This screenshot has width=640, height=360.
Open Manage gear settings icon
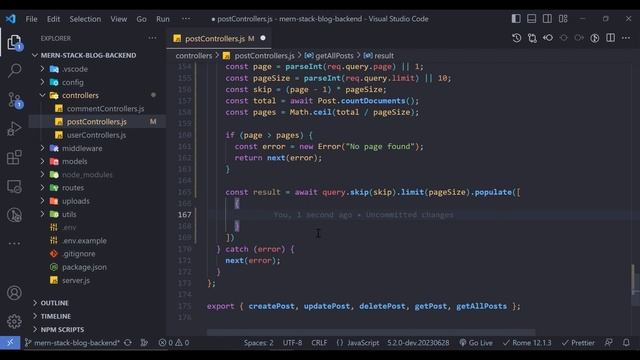[x=14, y=321]
